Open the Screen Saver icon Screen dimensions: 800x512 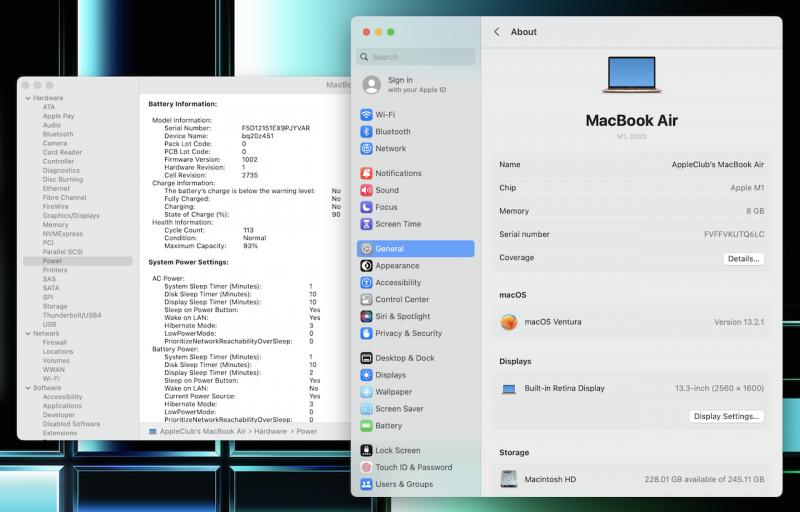(366, 408)
